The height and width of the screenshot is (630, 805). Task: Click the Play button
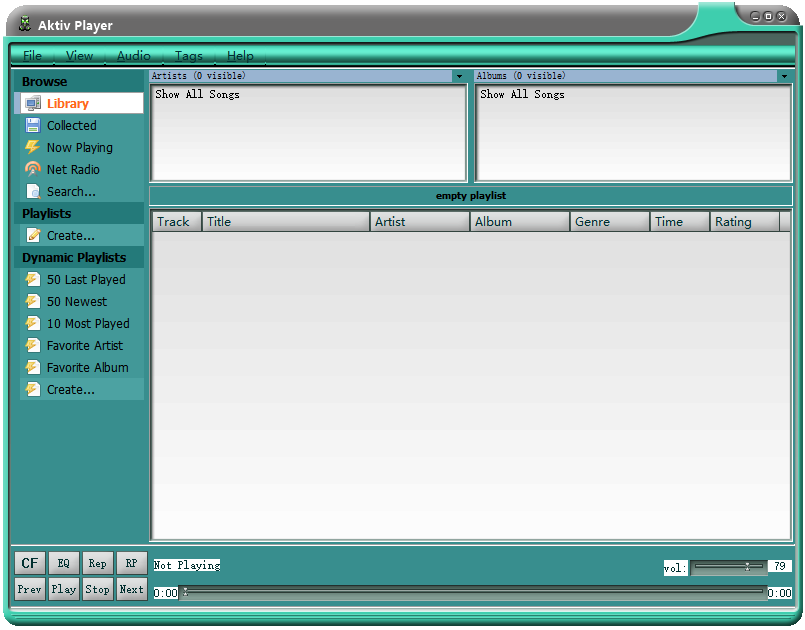64,589
